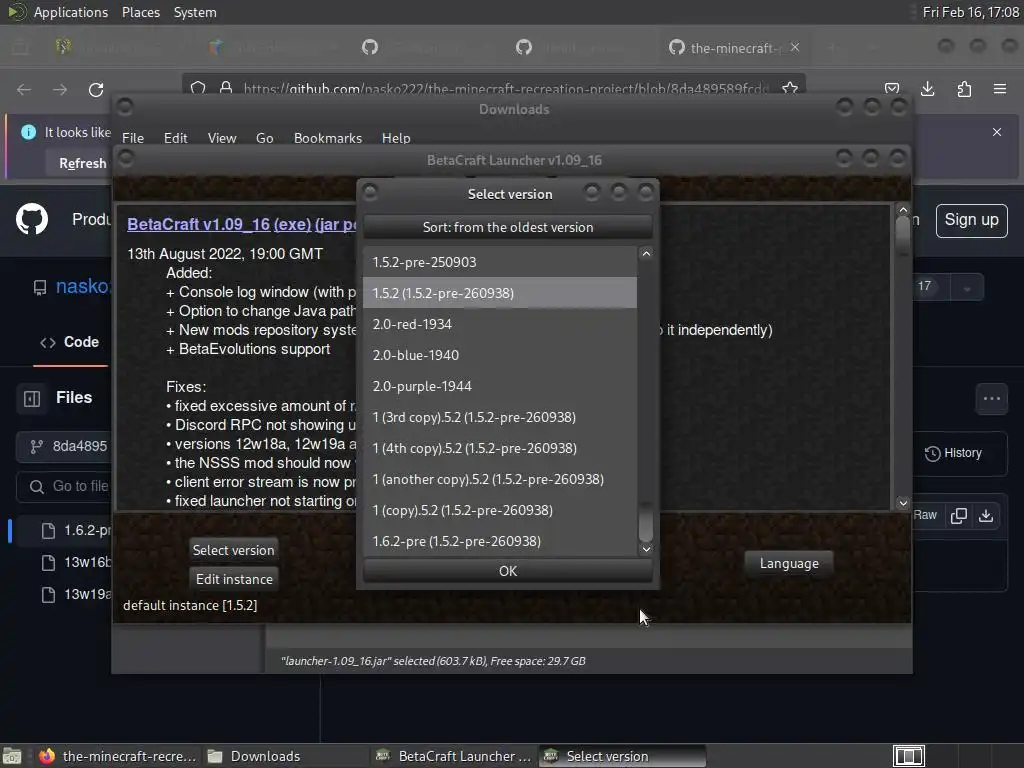Viewport: 1024px width, 768px height.
Task: Select version 1.5.2-pre-250903 in list
Action: [500, 262]
